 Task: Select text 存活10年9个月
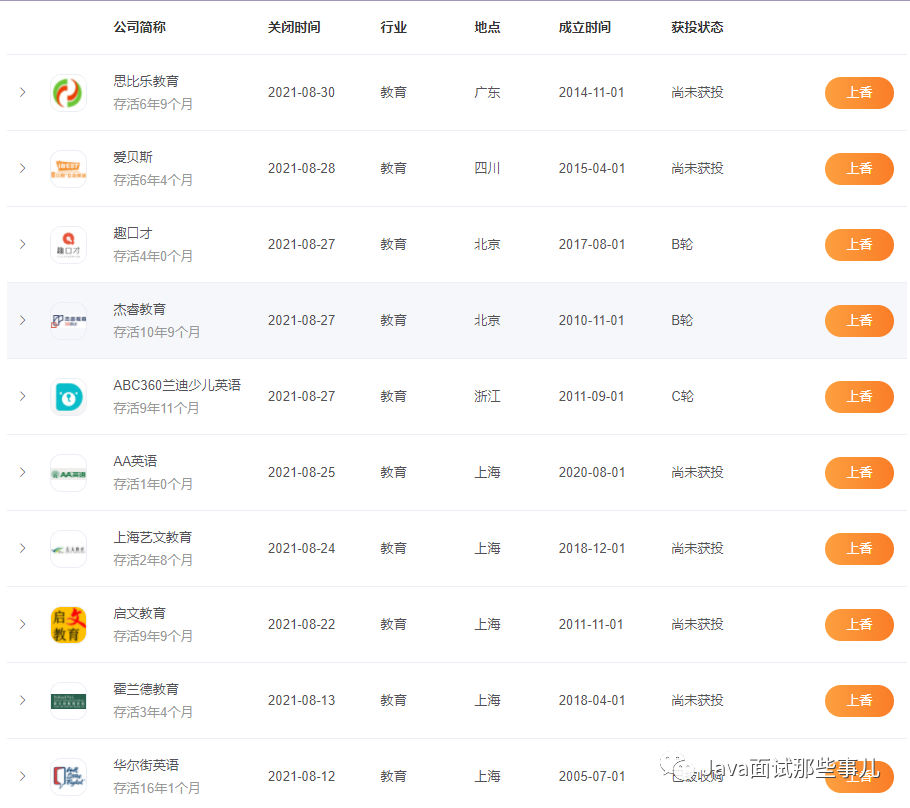pyautogui.click(x=157, y=333)
